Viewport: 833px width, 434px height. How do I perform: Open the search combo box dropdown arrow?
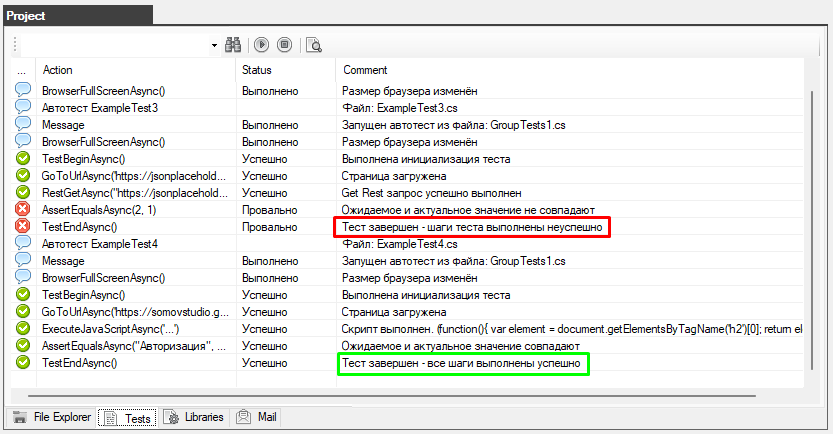coord(214,45)
